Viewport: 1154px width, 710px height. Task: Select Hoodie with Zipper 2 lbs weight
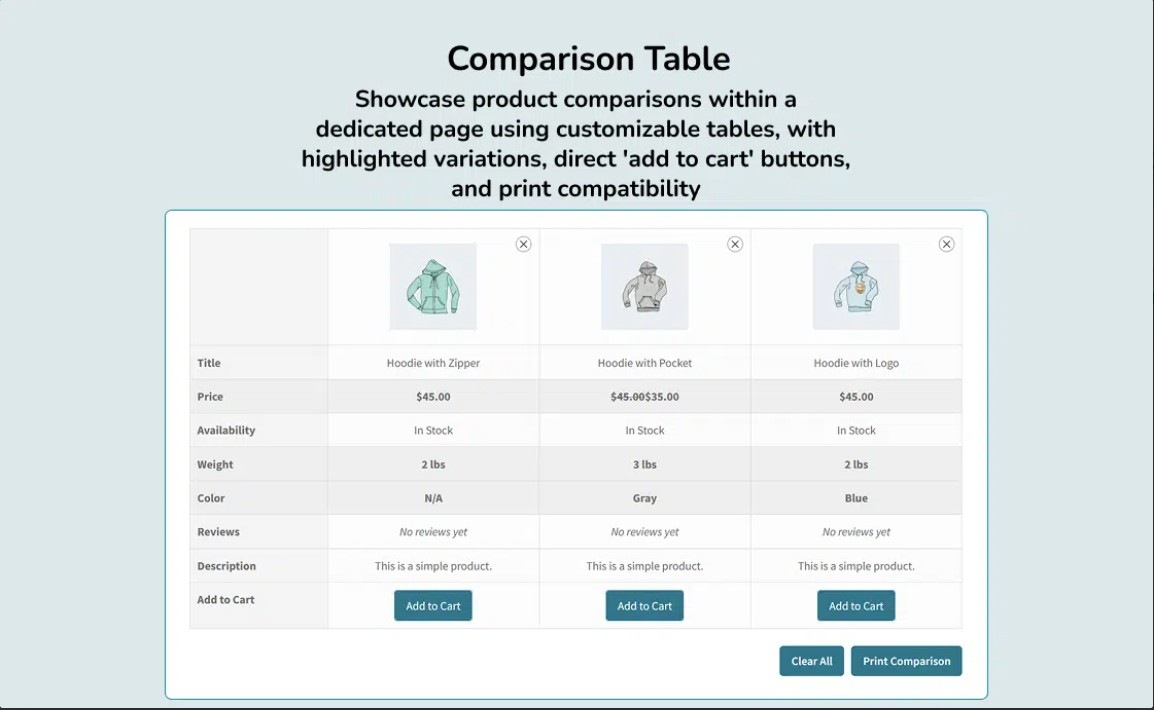click(433, 464)
